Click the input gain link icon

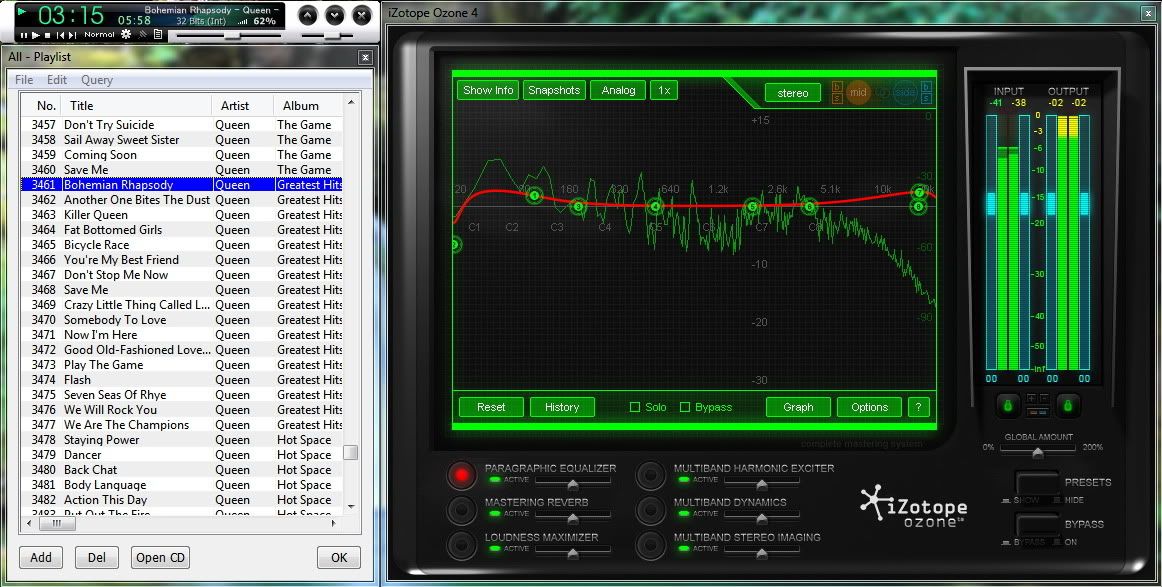[x=1007, y=405]
